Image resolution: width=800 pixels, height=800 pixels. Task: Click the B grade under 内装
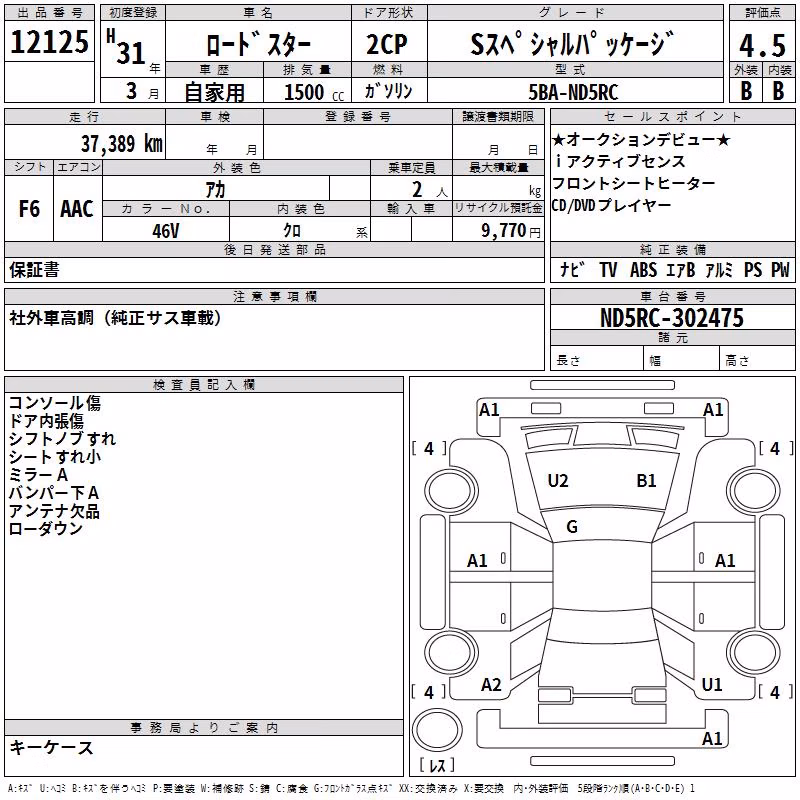[x=778, y=91]
